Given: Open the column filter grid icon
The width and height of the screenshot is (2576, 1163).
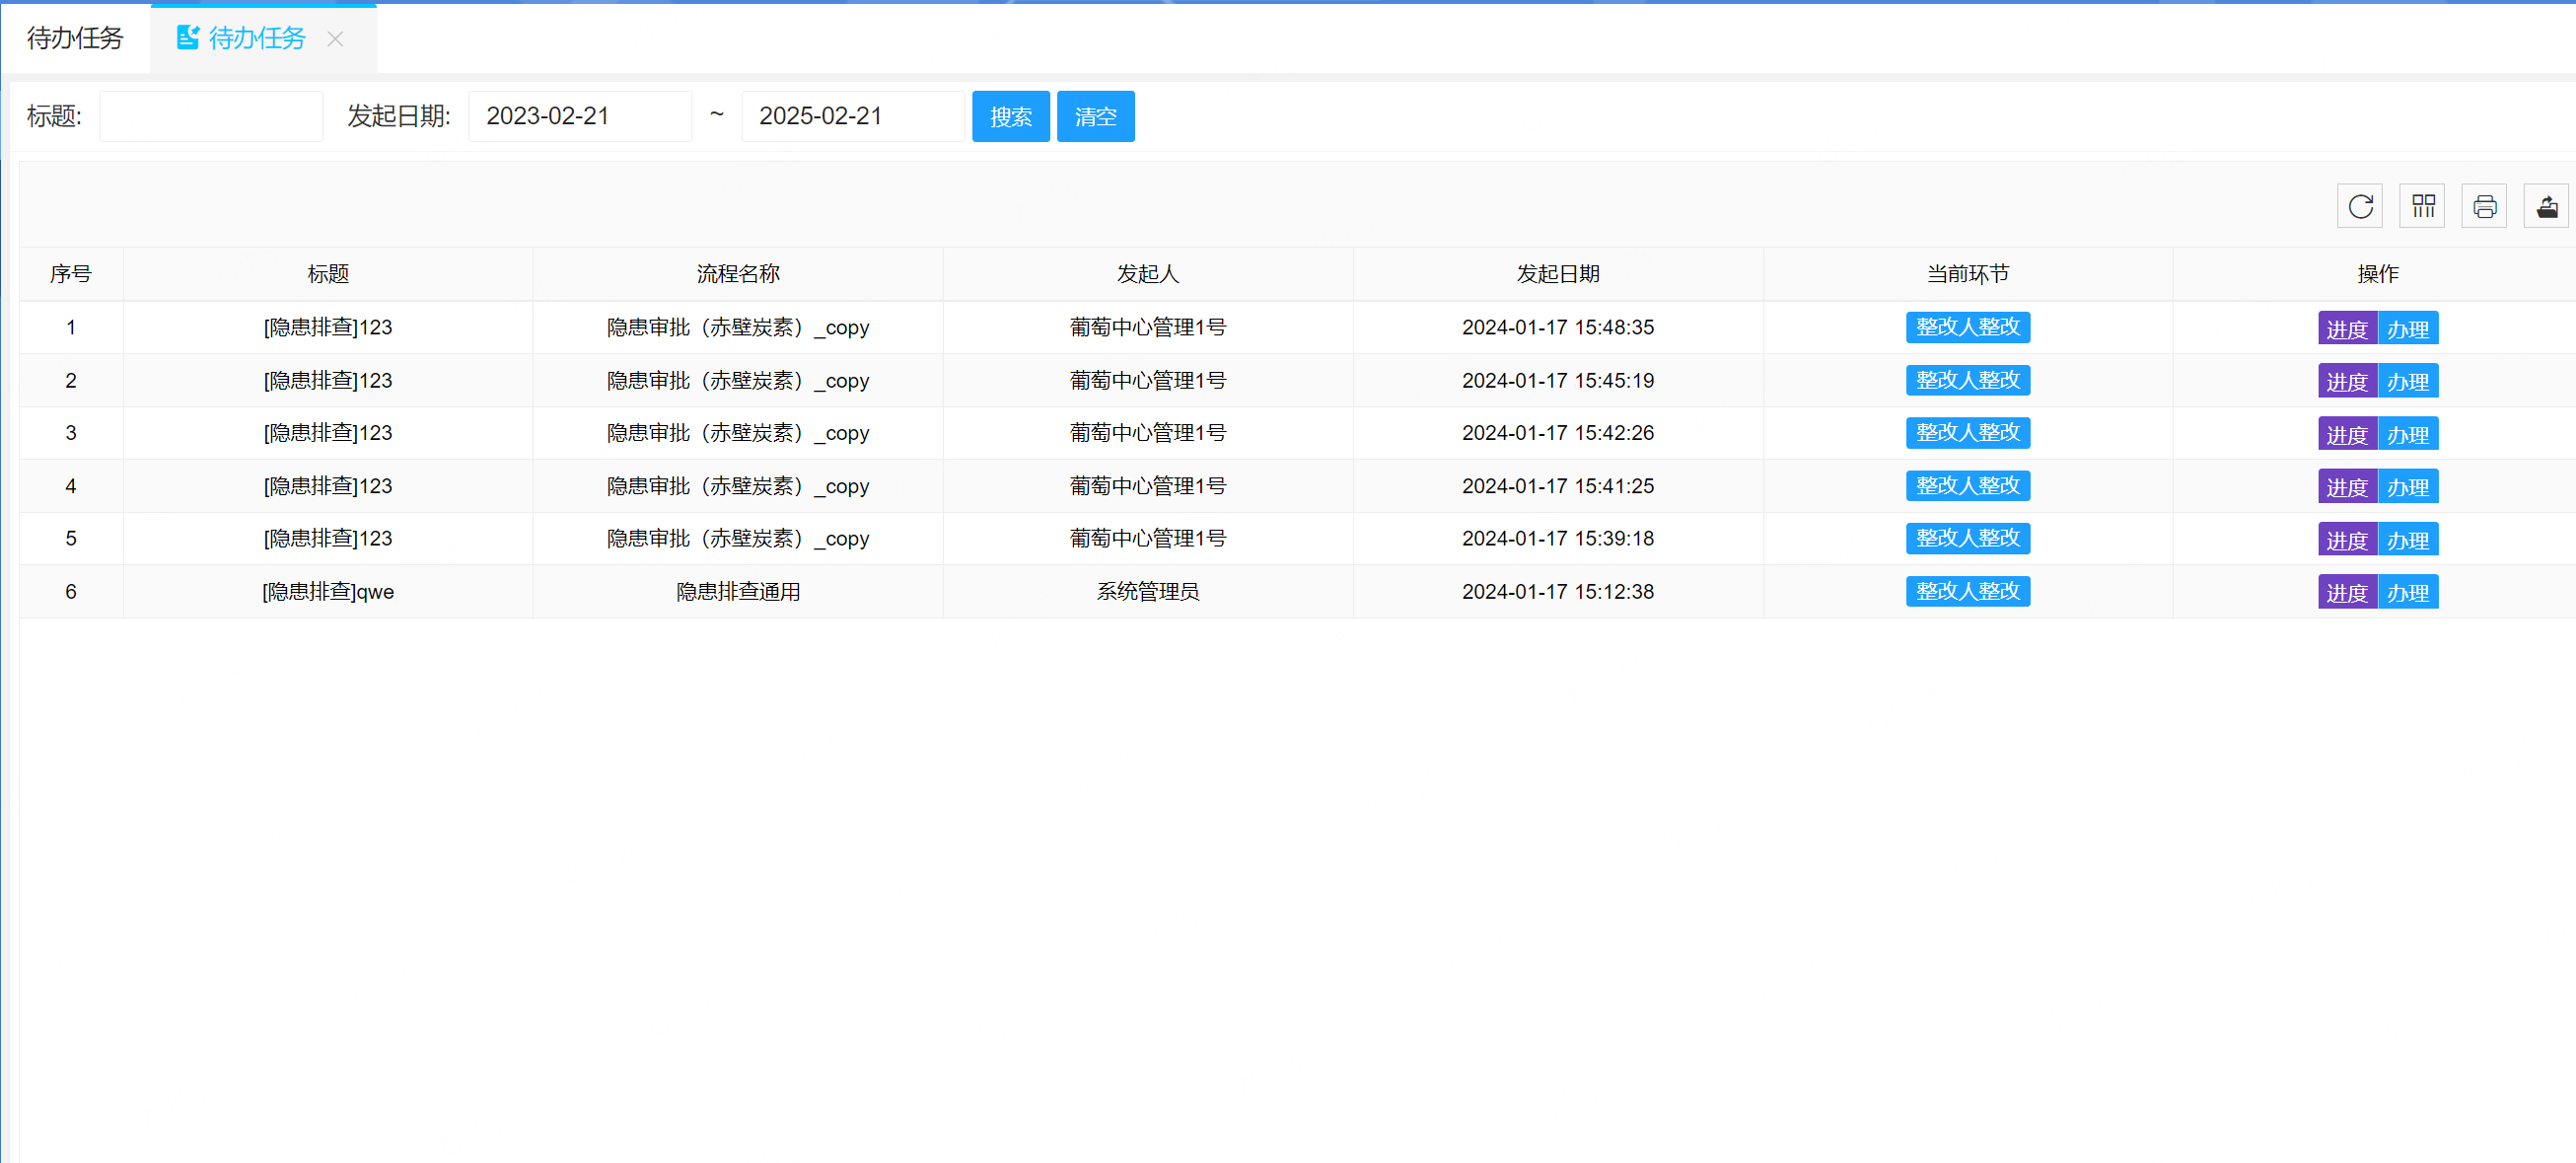Looking at the screenshot, I should tap(2422, 206).
